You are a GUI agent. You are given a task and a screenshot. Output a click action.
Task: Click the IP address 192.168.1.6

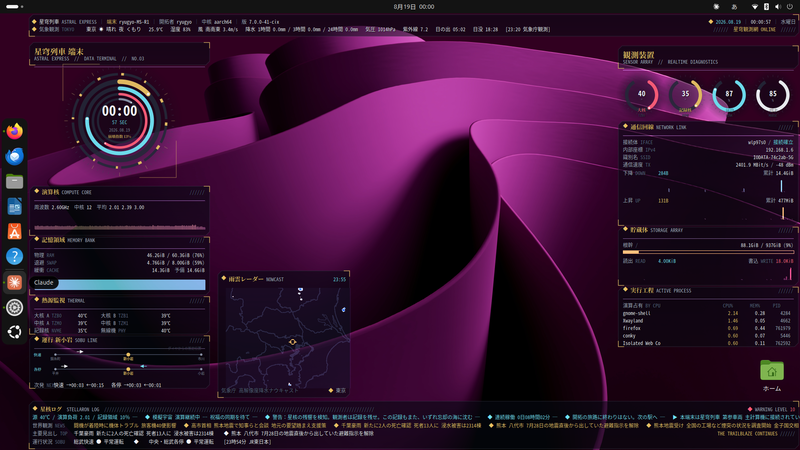779,150
